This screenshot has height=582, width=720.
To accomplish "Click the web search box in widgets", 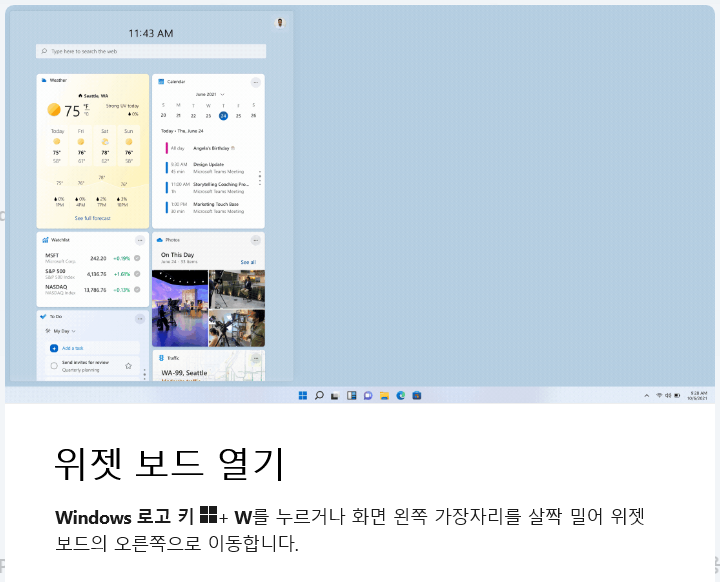I will (151, 51).
